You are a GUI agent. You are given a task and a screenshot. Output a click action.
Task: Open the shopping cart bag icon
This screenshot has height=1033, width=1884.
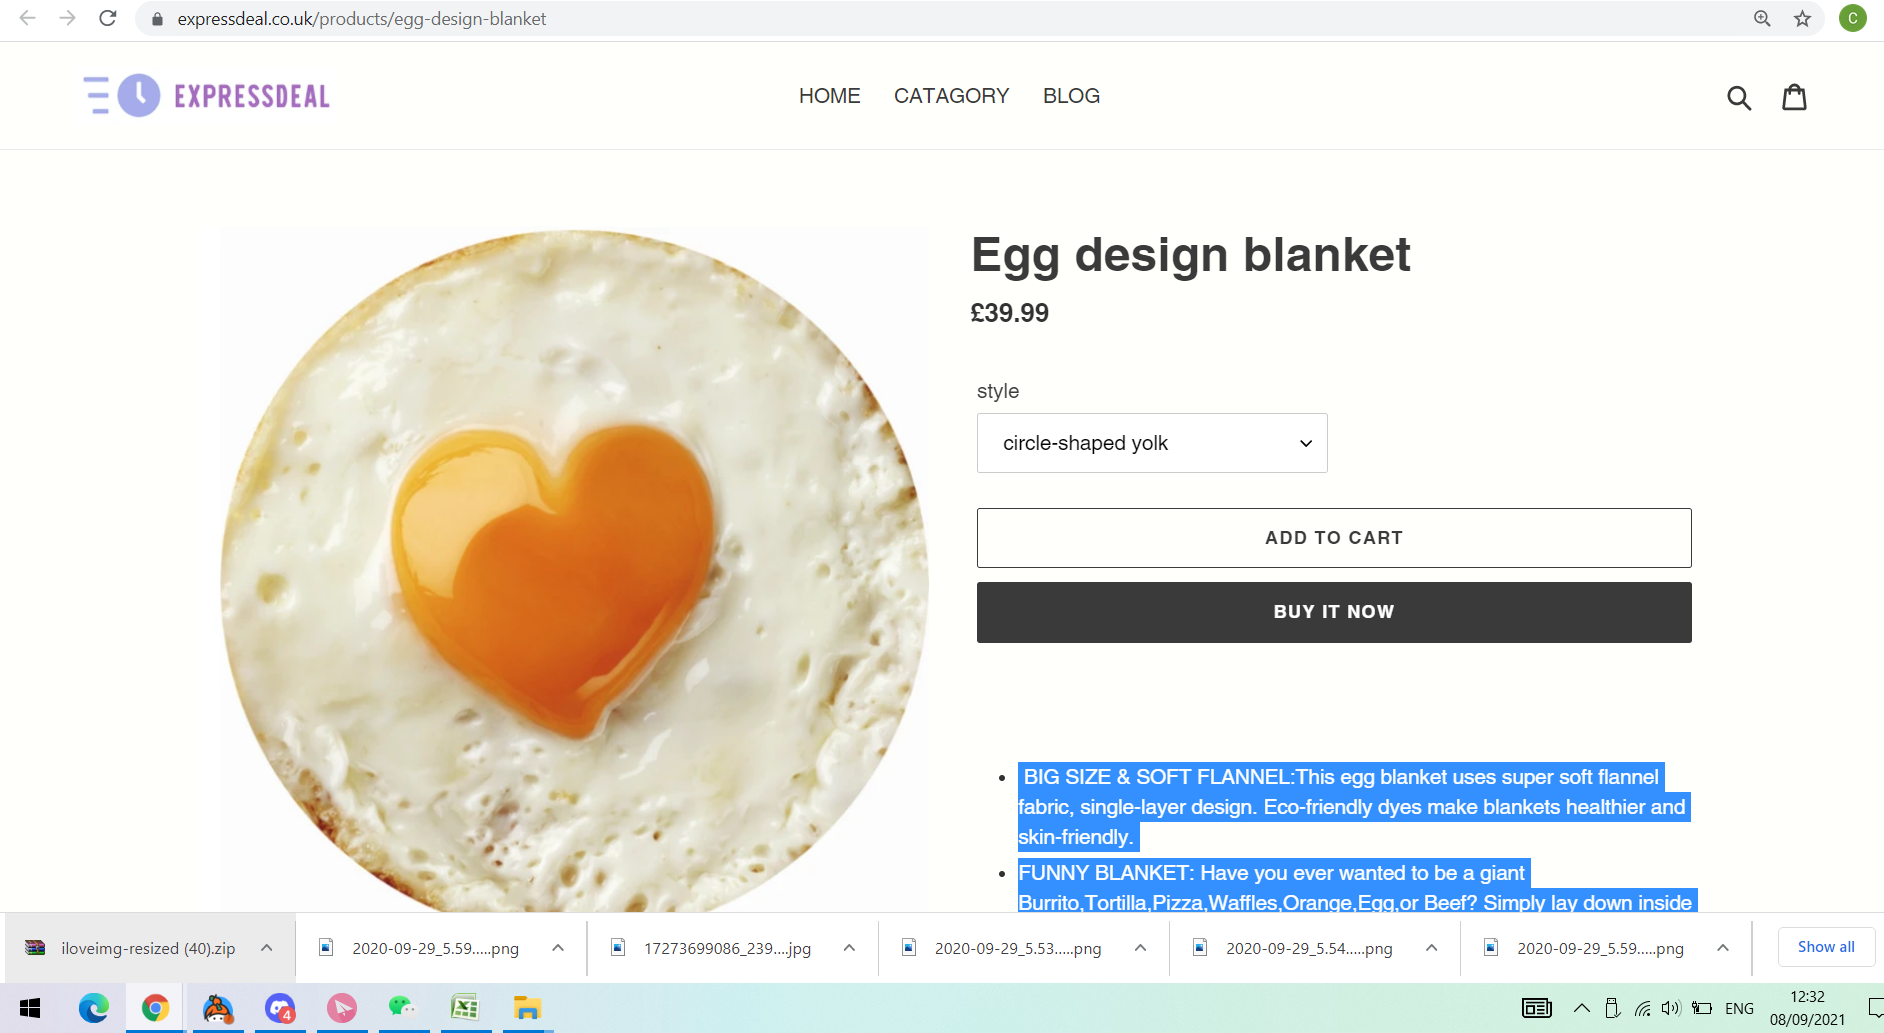pyautogui.click(x=1795, y=96)
